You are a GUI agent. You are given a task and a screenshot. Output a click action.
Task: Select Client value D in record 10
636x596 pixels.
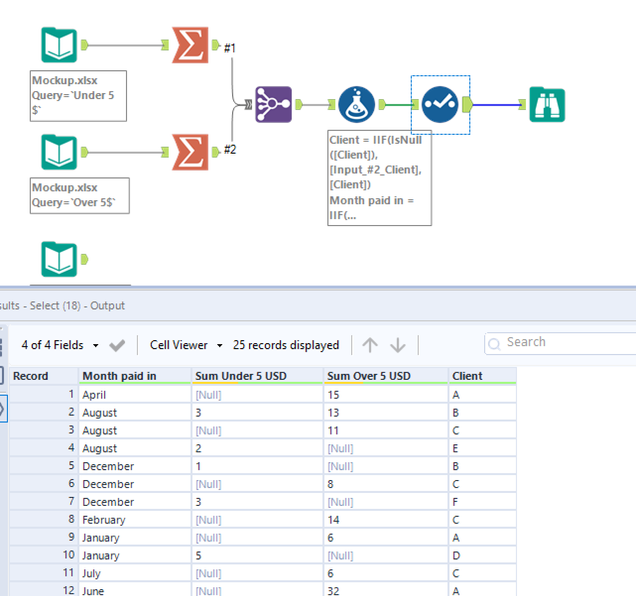point(482,555)
